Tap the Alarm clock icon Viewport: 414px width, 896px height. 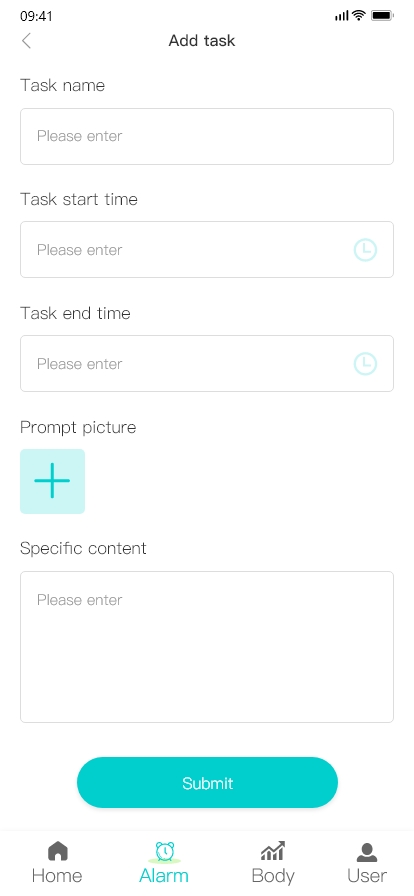tap(165, 851)
